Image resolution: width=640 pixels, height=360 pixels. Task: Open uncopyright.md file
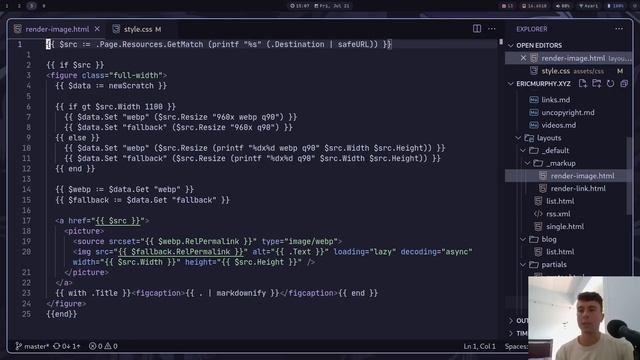567,112
